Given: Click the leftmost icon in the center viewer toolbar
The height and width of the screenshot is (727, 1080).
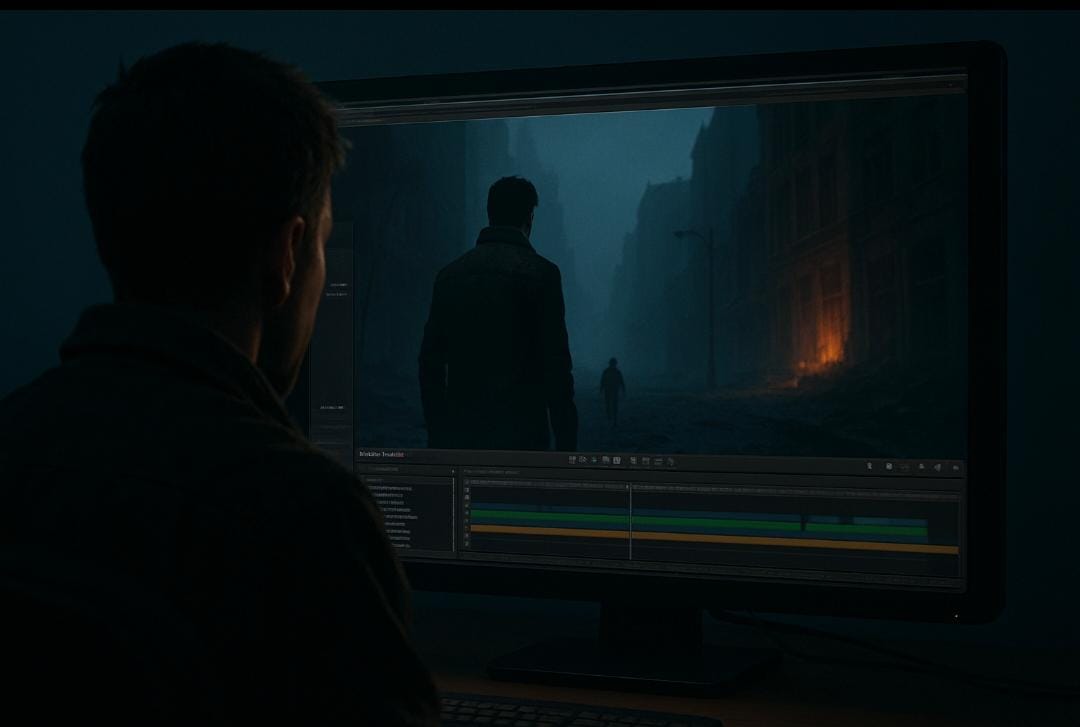Looking at the screenshot, I should (x=572, y=460).
